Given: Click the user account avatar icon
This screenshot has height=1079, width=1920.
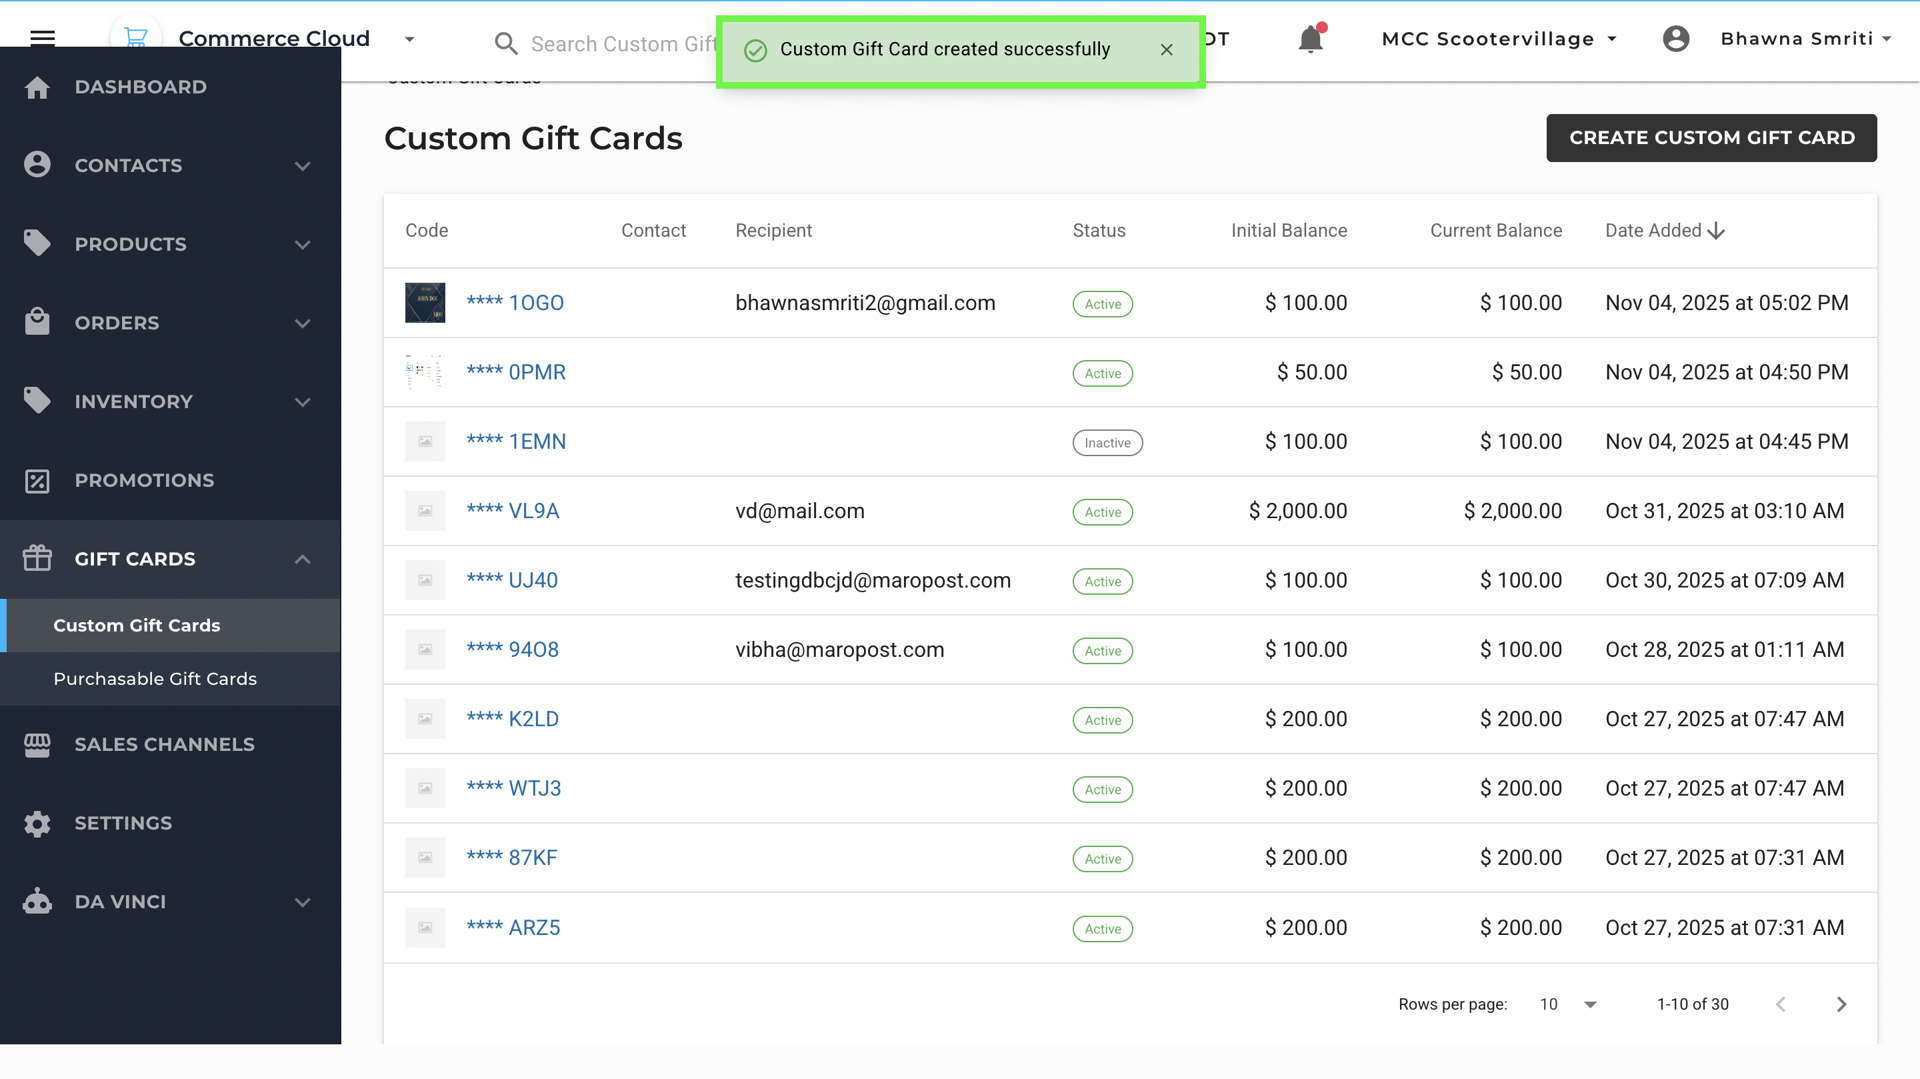Looking at the screenshot, I should point(1676,39).
